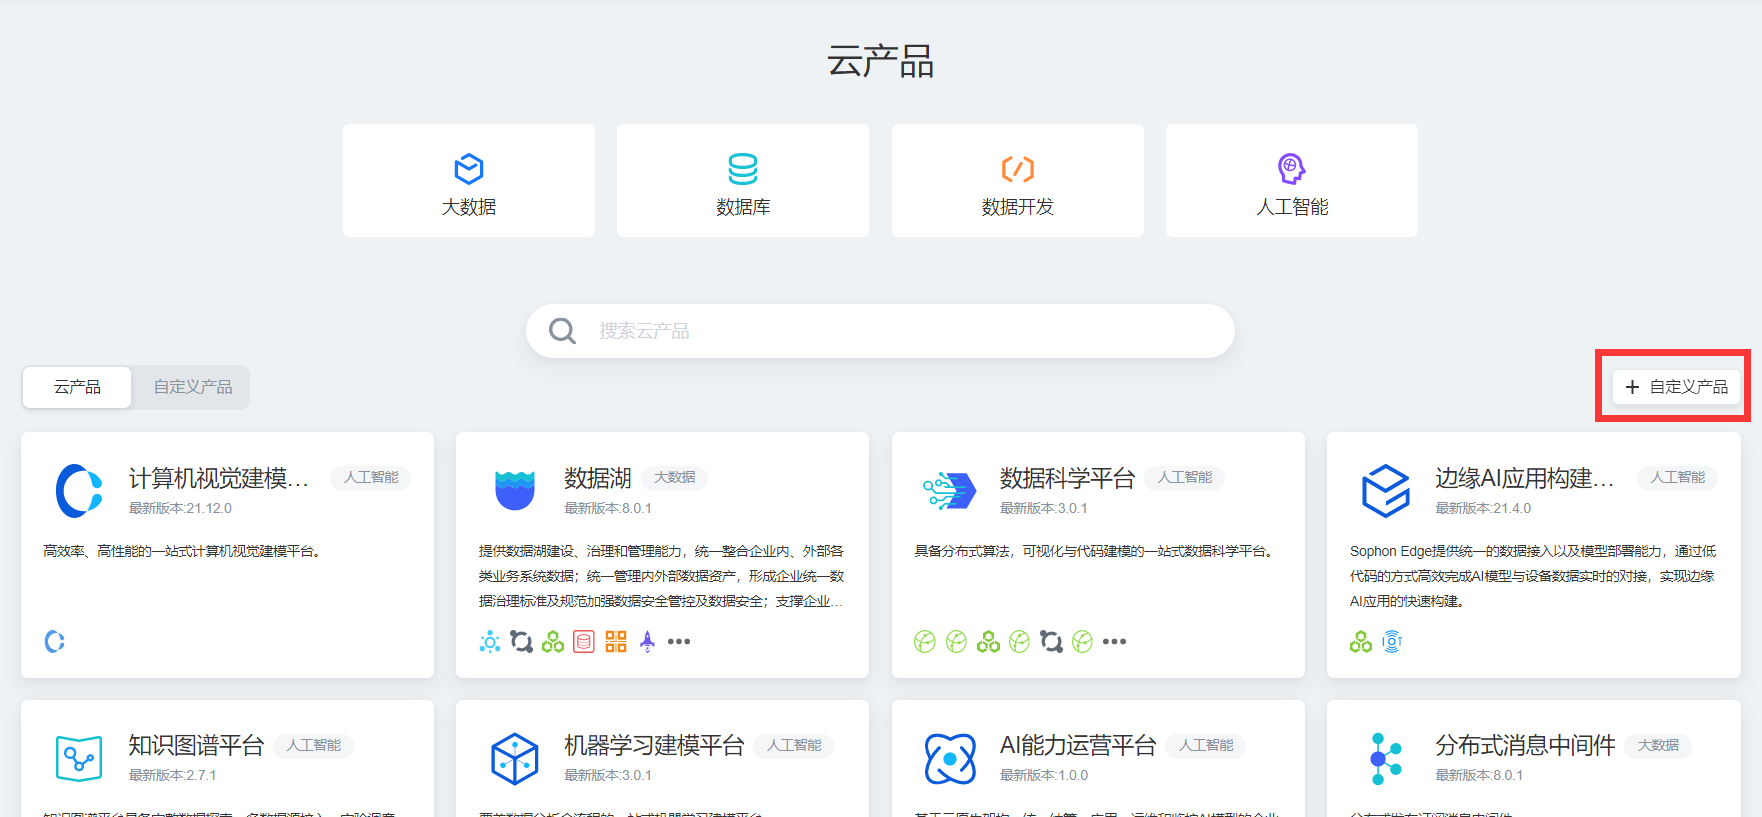Click the gray cycle-arrows icon in 数据湖 card
The height and width of the screenshot is (817, 1762).
click(x=521, y=642)
